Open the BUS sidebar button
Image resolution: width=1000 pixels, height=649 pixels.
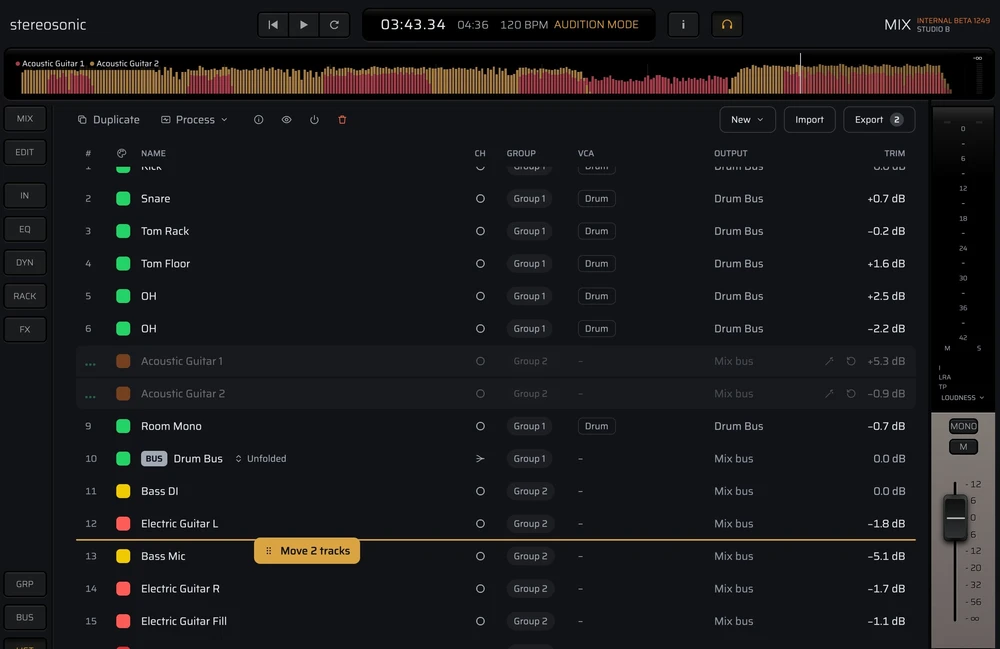(25, 617)
